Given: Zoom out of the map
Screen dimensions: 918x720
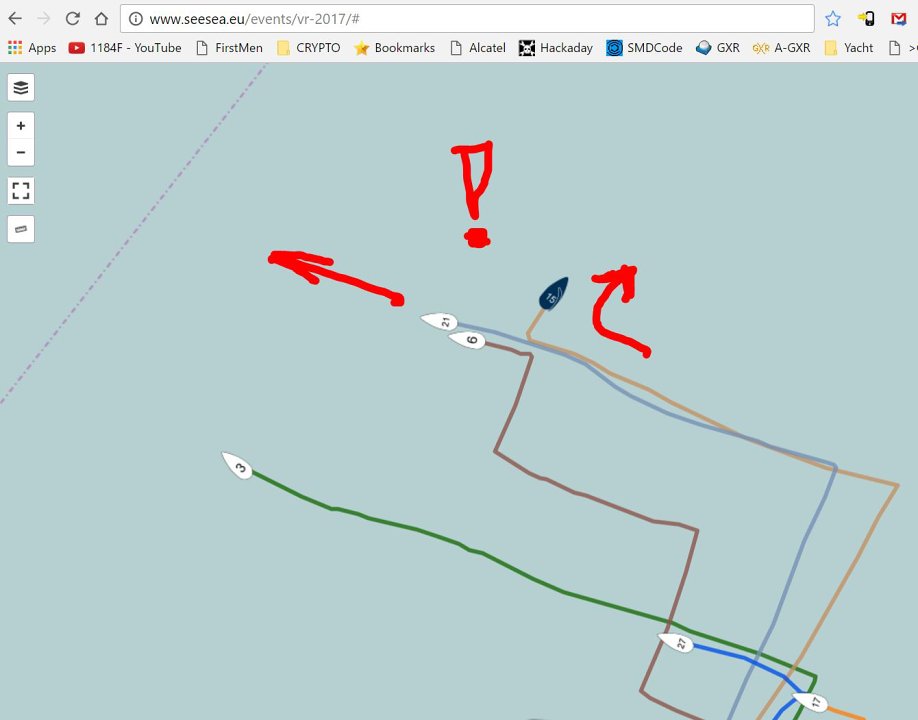Looking at the screenshot, I should coord(21,153).
